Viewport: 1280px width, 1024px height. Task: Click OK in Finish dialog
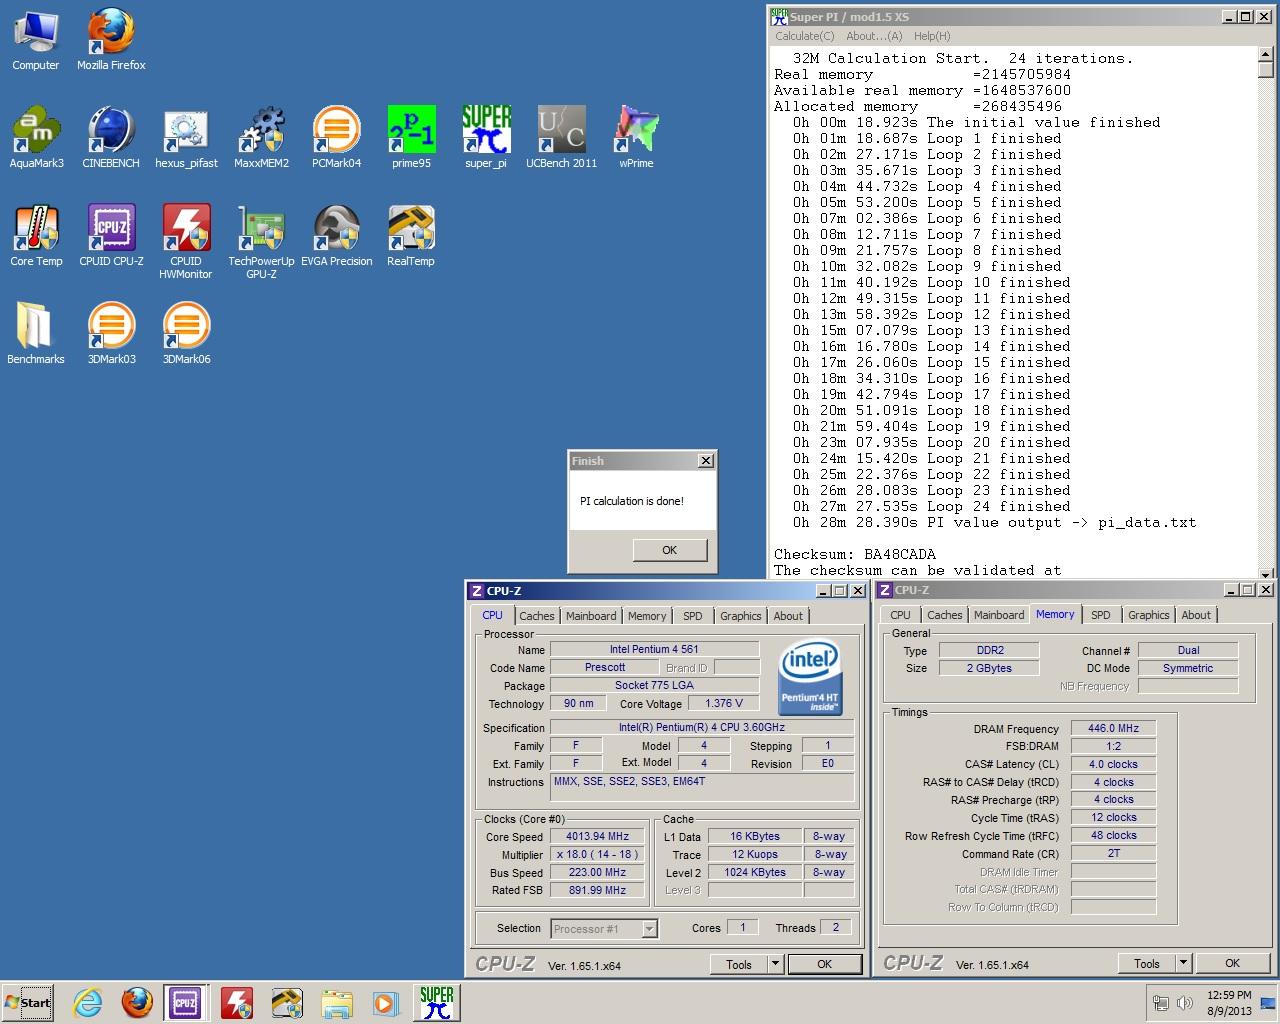click(x=669, y=550)
